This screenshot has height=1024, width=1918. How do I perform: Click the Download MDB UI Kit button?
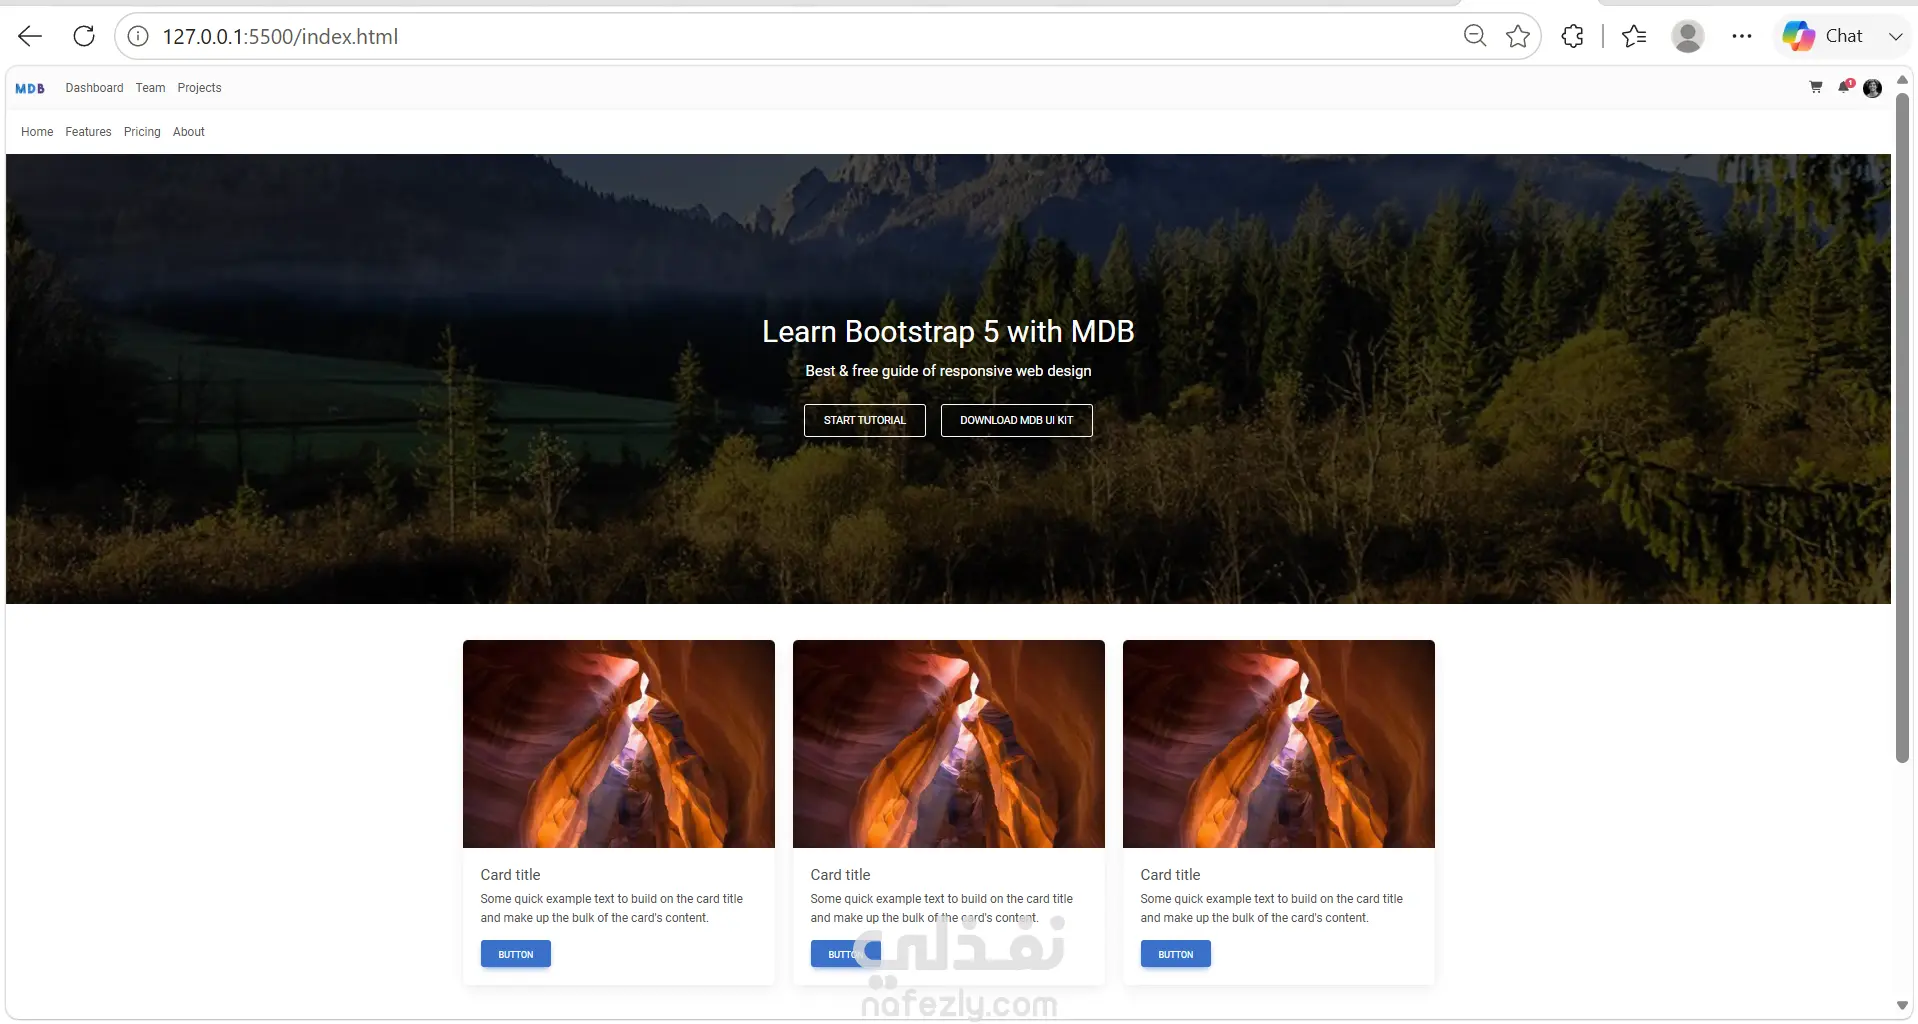(1017, 420)
